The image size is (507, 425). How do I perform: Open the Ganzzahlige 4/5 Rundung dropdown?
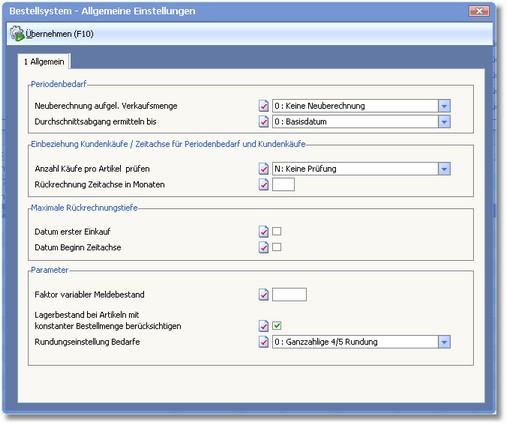point(444,342)
